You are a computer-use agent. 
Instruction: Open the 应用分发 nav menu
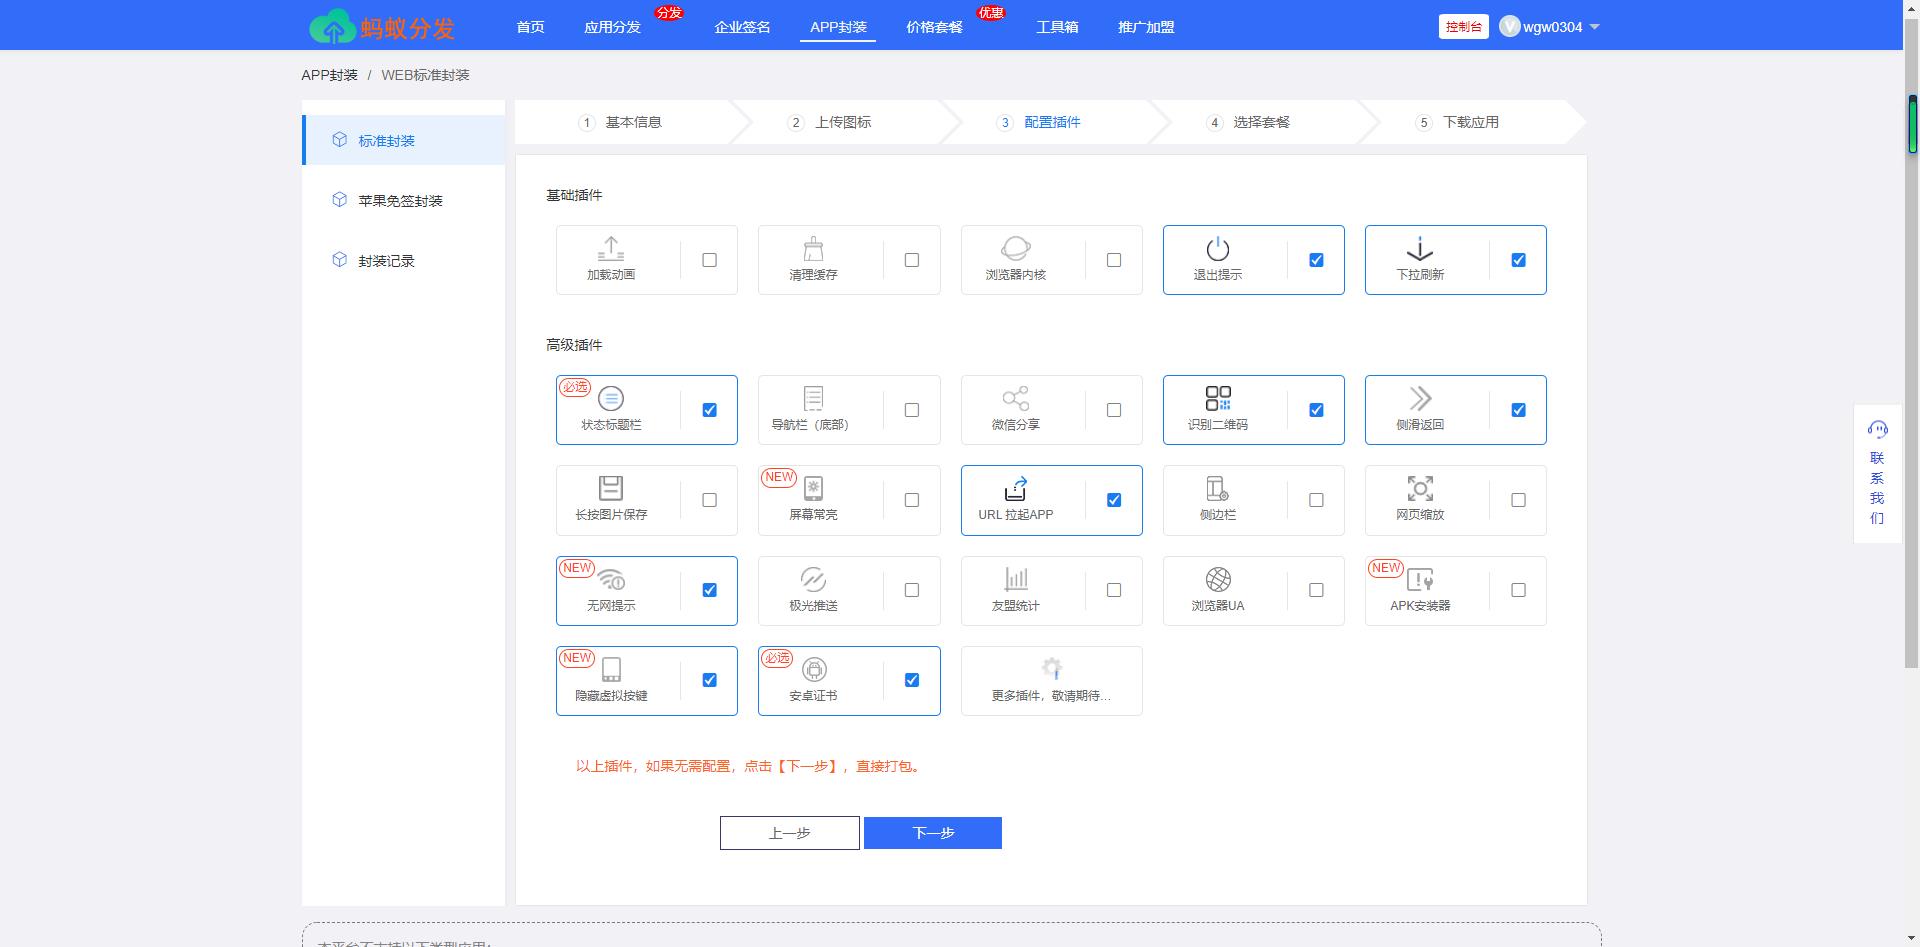point(612,27)
